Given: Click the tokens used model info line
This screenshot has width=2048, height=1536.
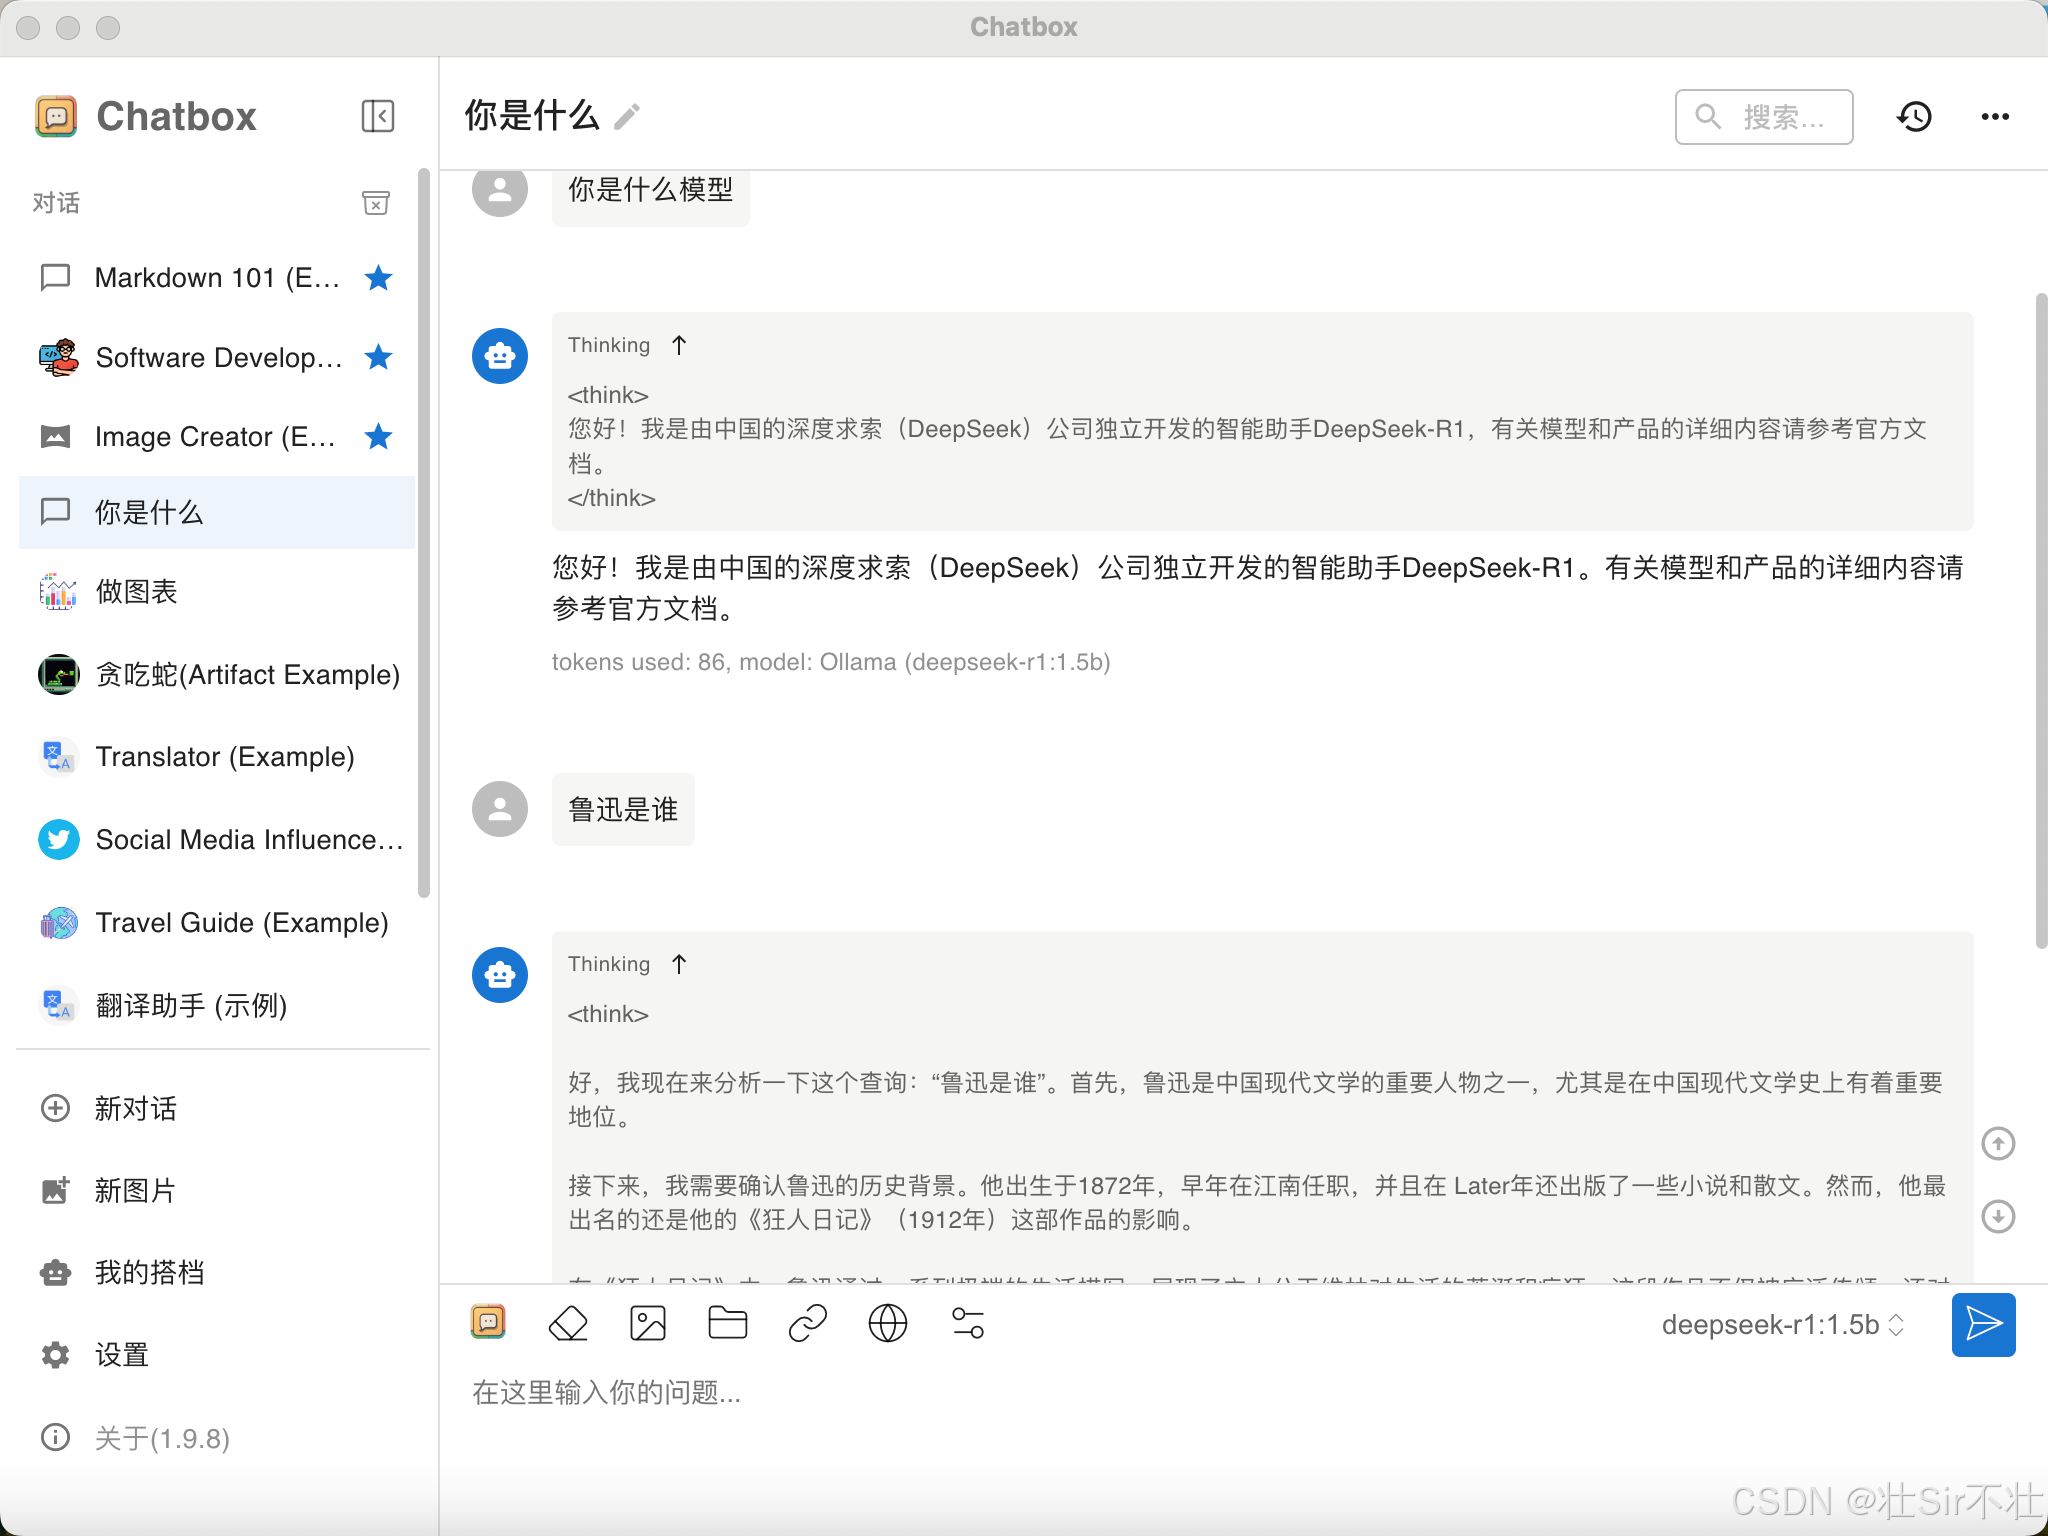Looking at the screenshot, I should 831,662.
